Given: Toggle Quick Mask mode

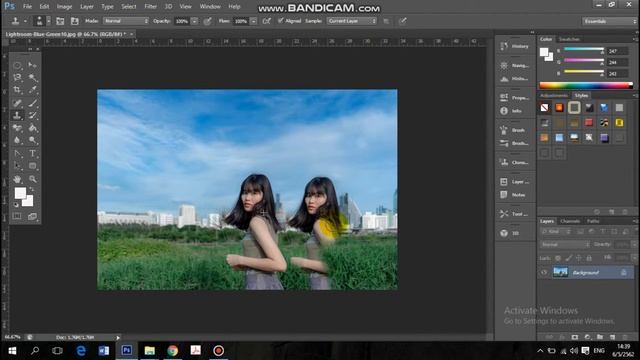Looking at the screenshot, I should point(17,216).
